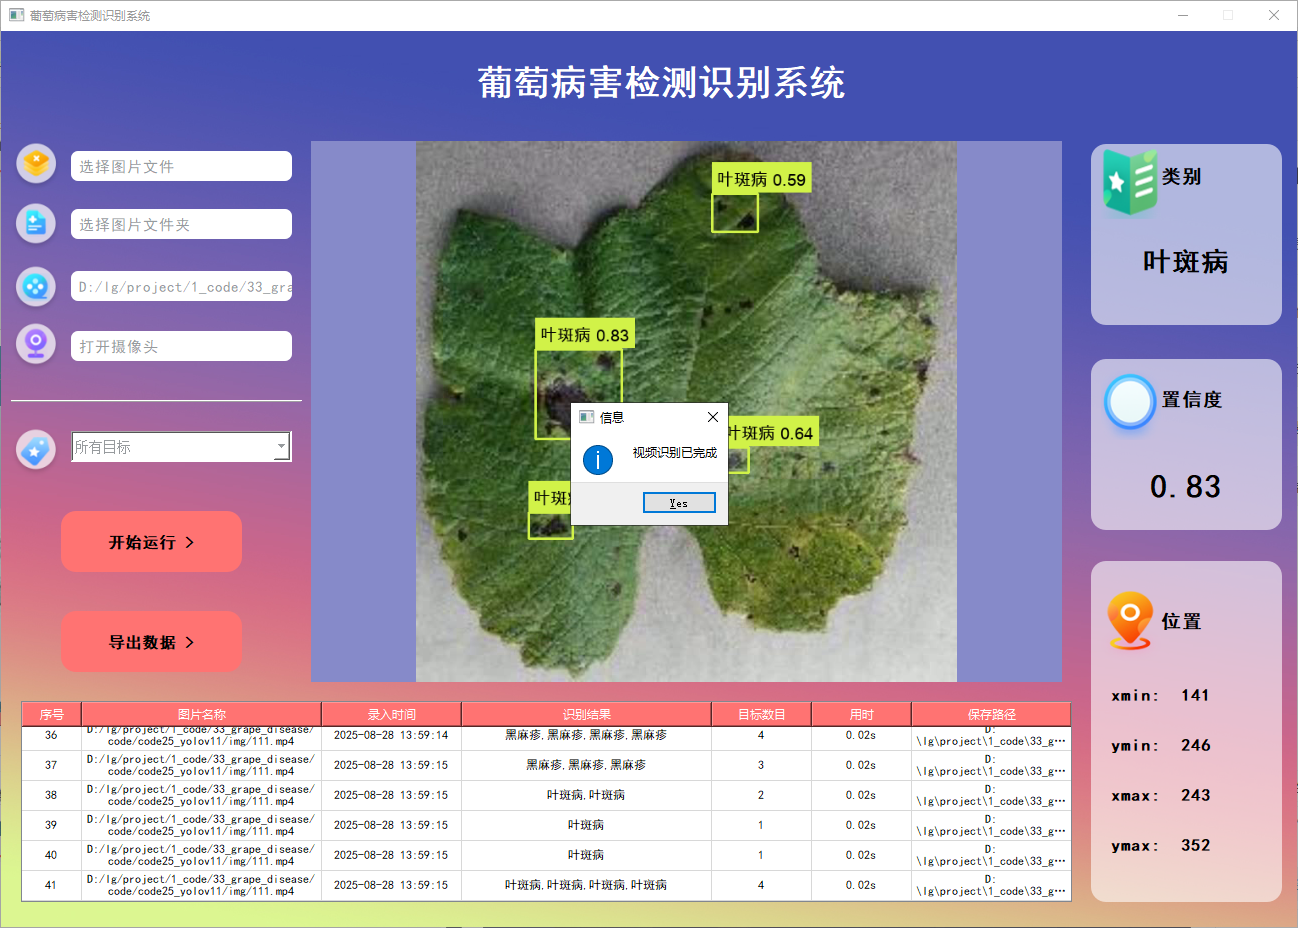1298x928 pixels.
Task: Click the 开始运行 button
Action: click(151, 542)
